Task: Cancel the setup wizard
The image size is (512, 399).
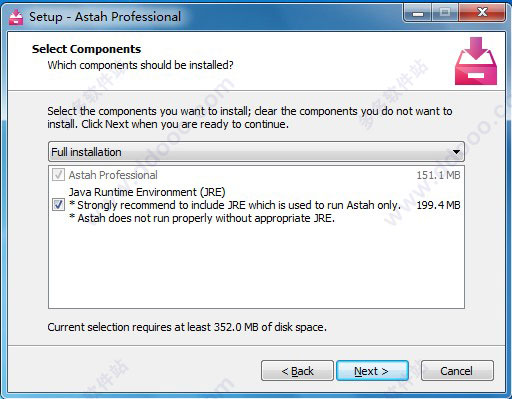Action: 457,371
